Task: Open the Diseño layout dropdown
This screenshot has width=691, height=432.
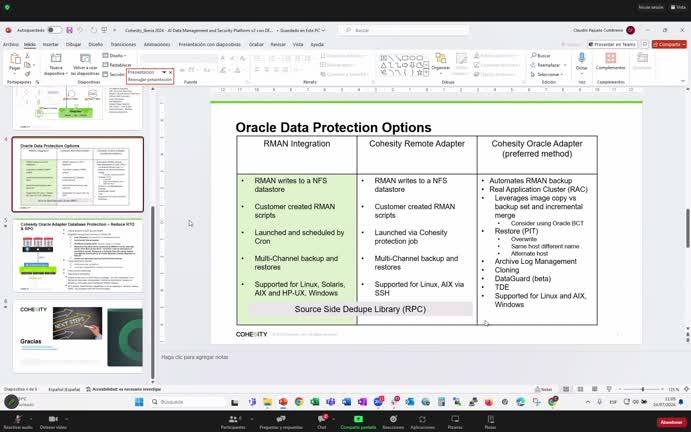Action: coord(115,56)
